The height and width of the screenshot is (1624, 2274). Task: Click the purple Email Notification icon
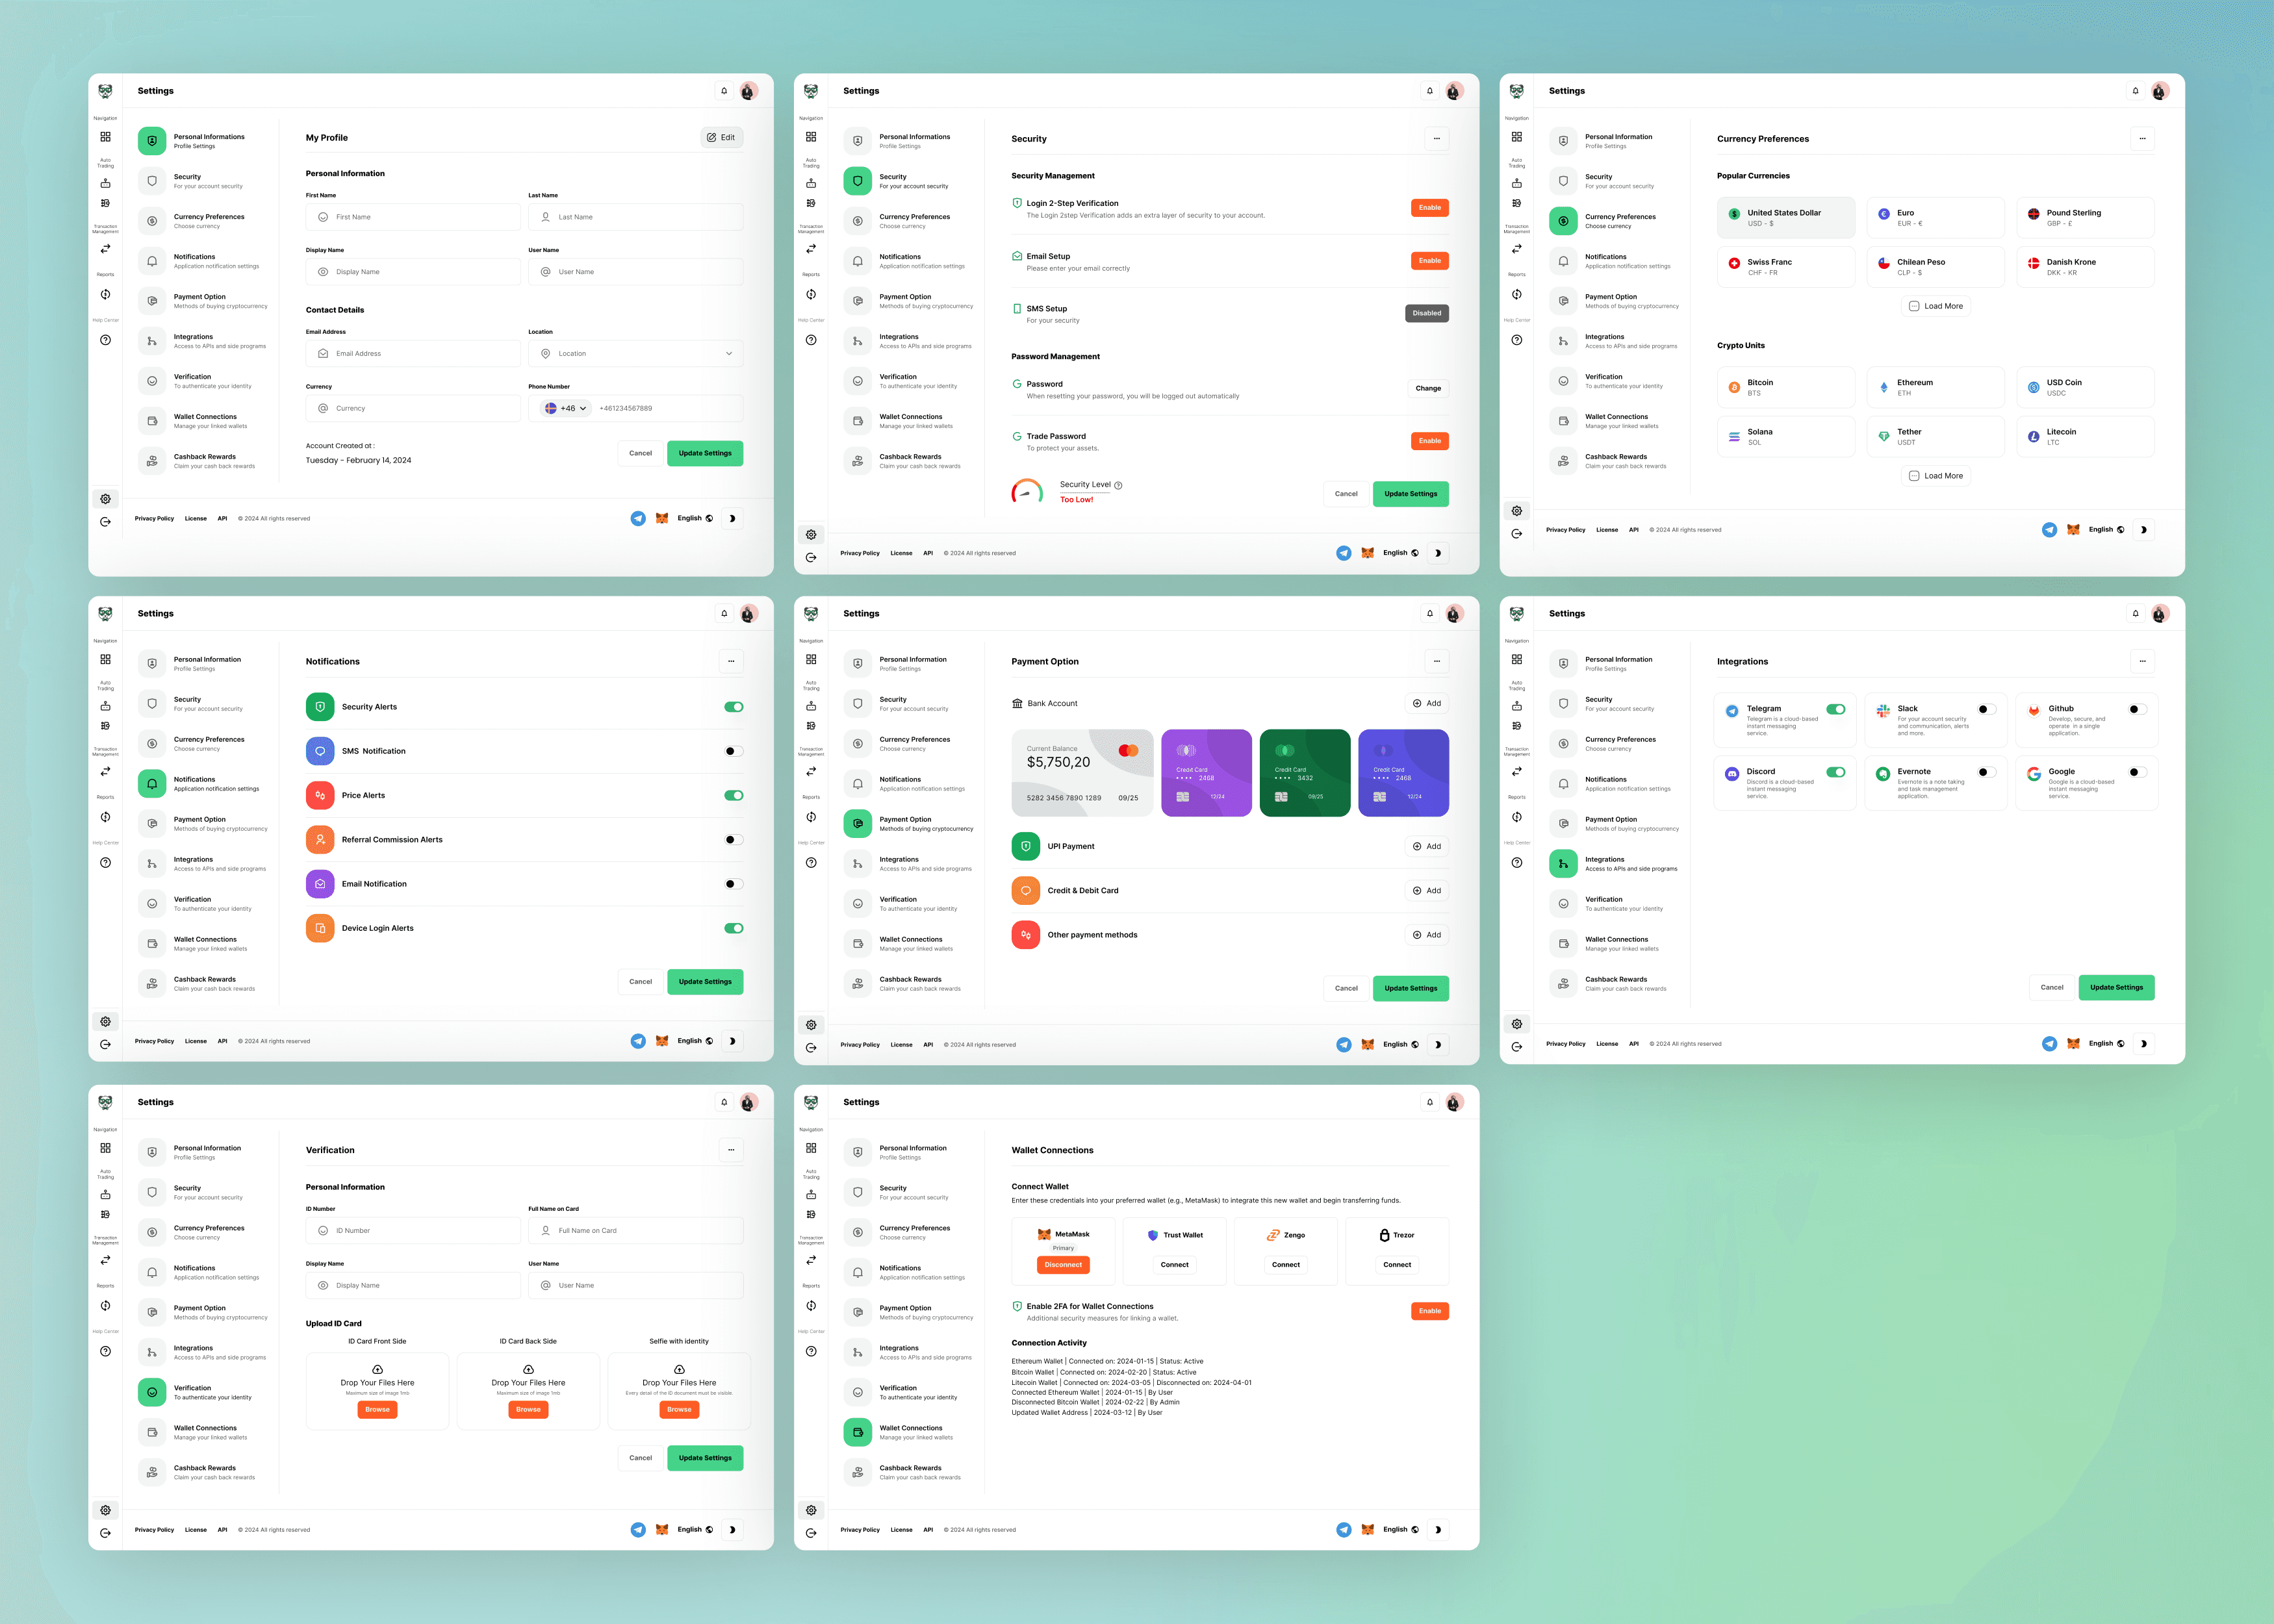320,884
